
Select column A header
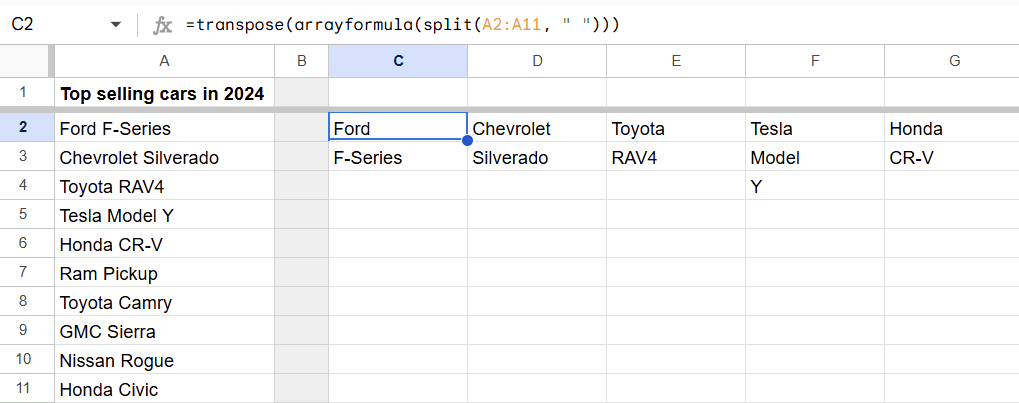[164, 61]
